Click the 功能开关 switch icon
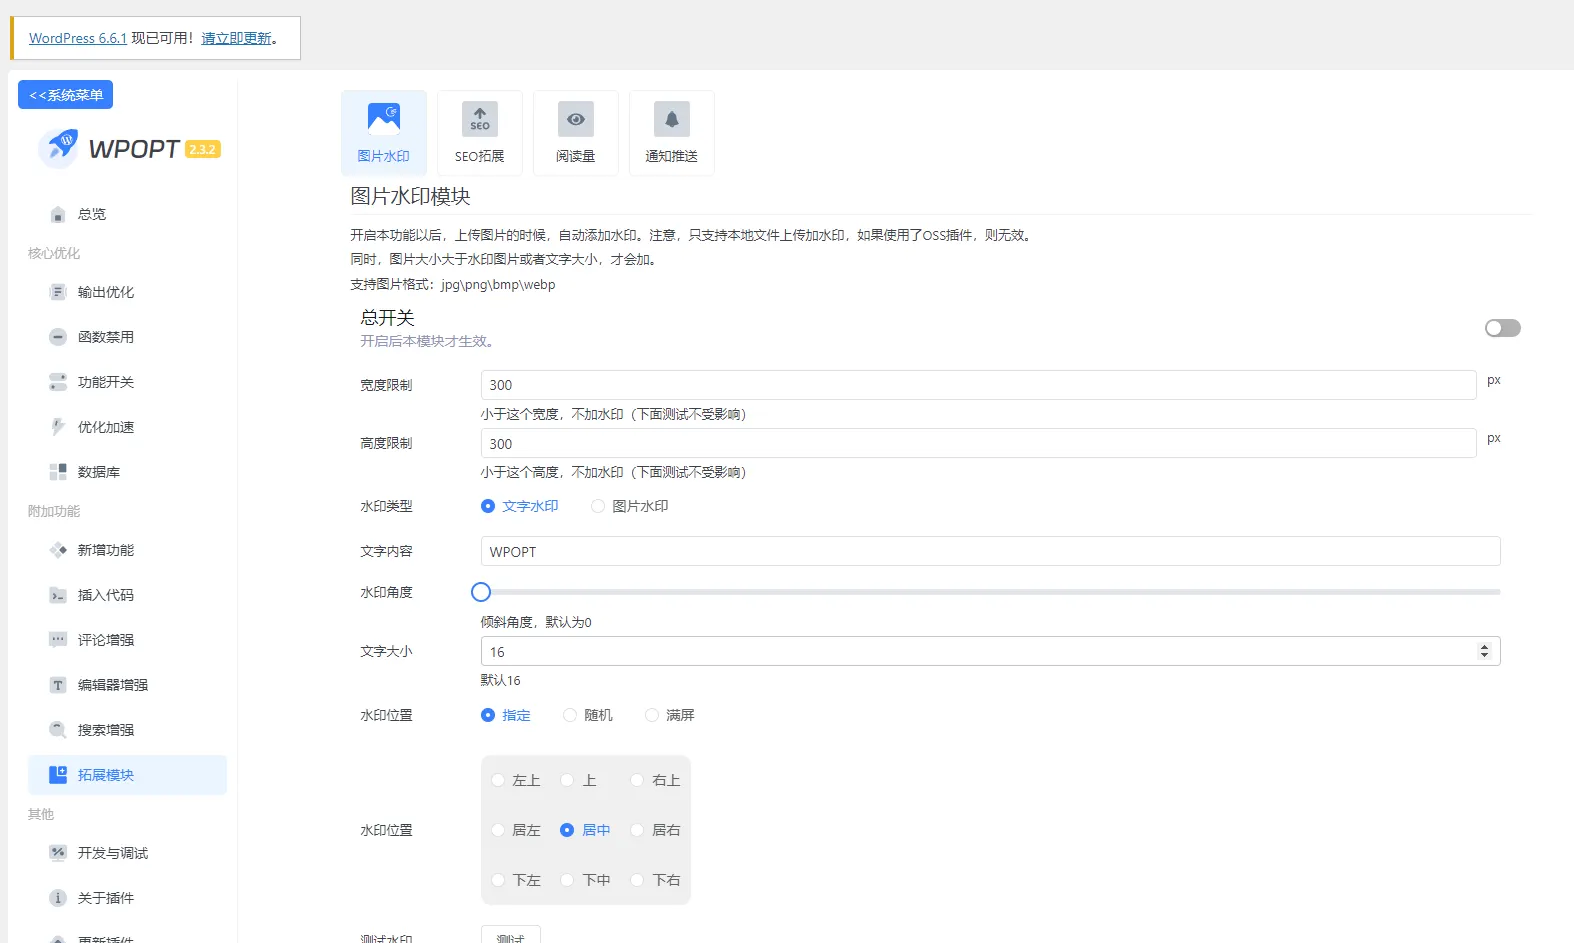The image size is (1574, 943). click(58, 382)
